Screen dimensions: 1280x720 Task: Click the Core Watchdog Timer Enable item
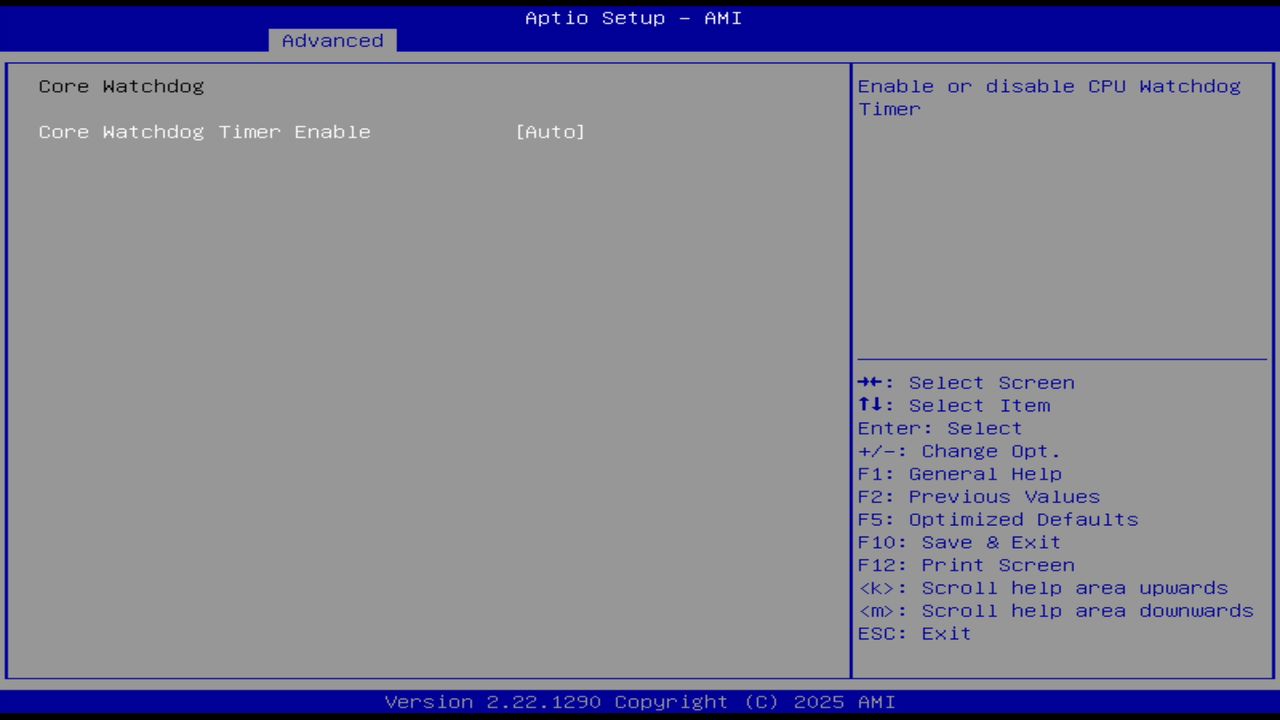tap(204, 131)
